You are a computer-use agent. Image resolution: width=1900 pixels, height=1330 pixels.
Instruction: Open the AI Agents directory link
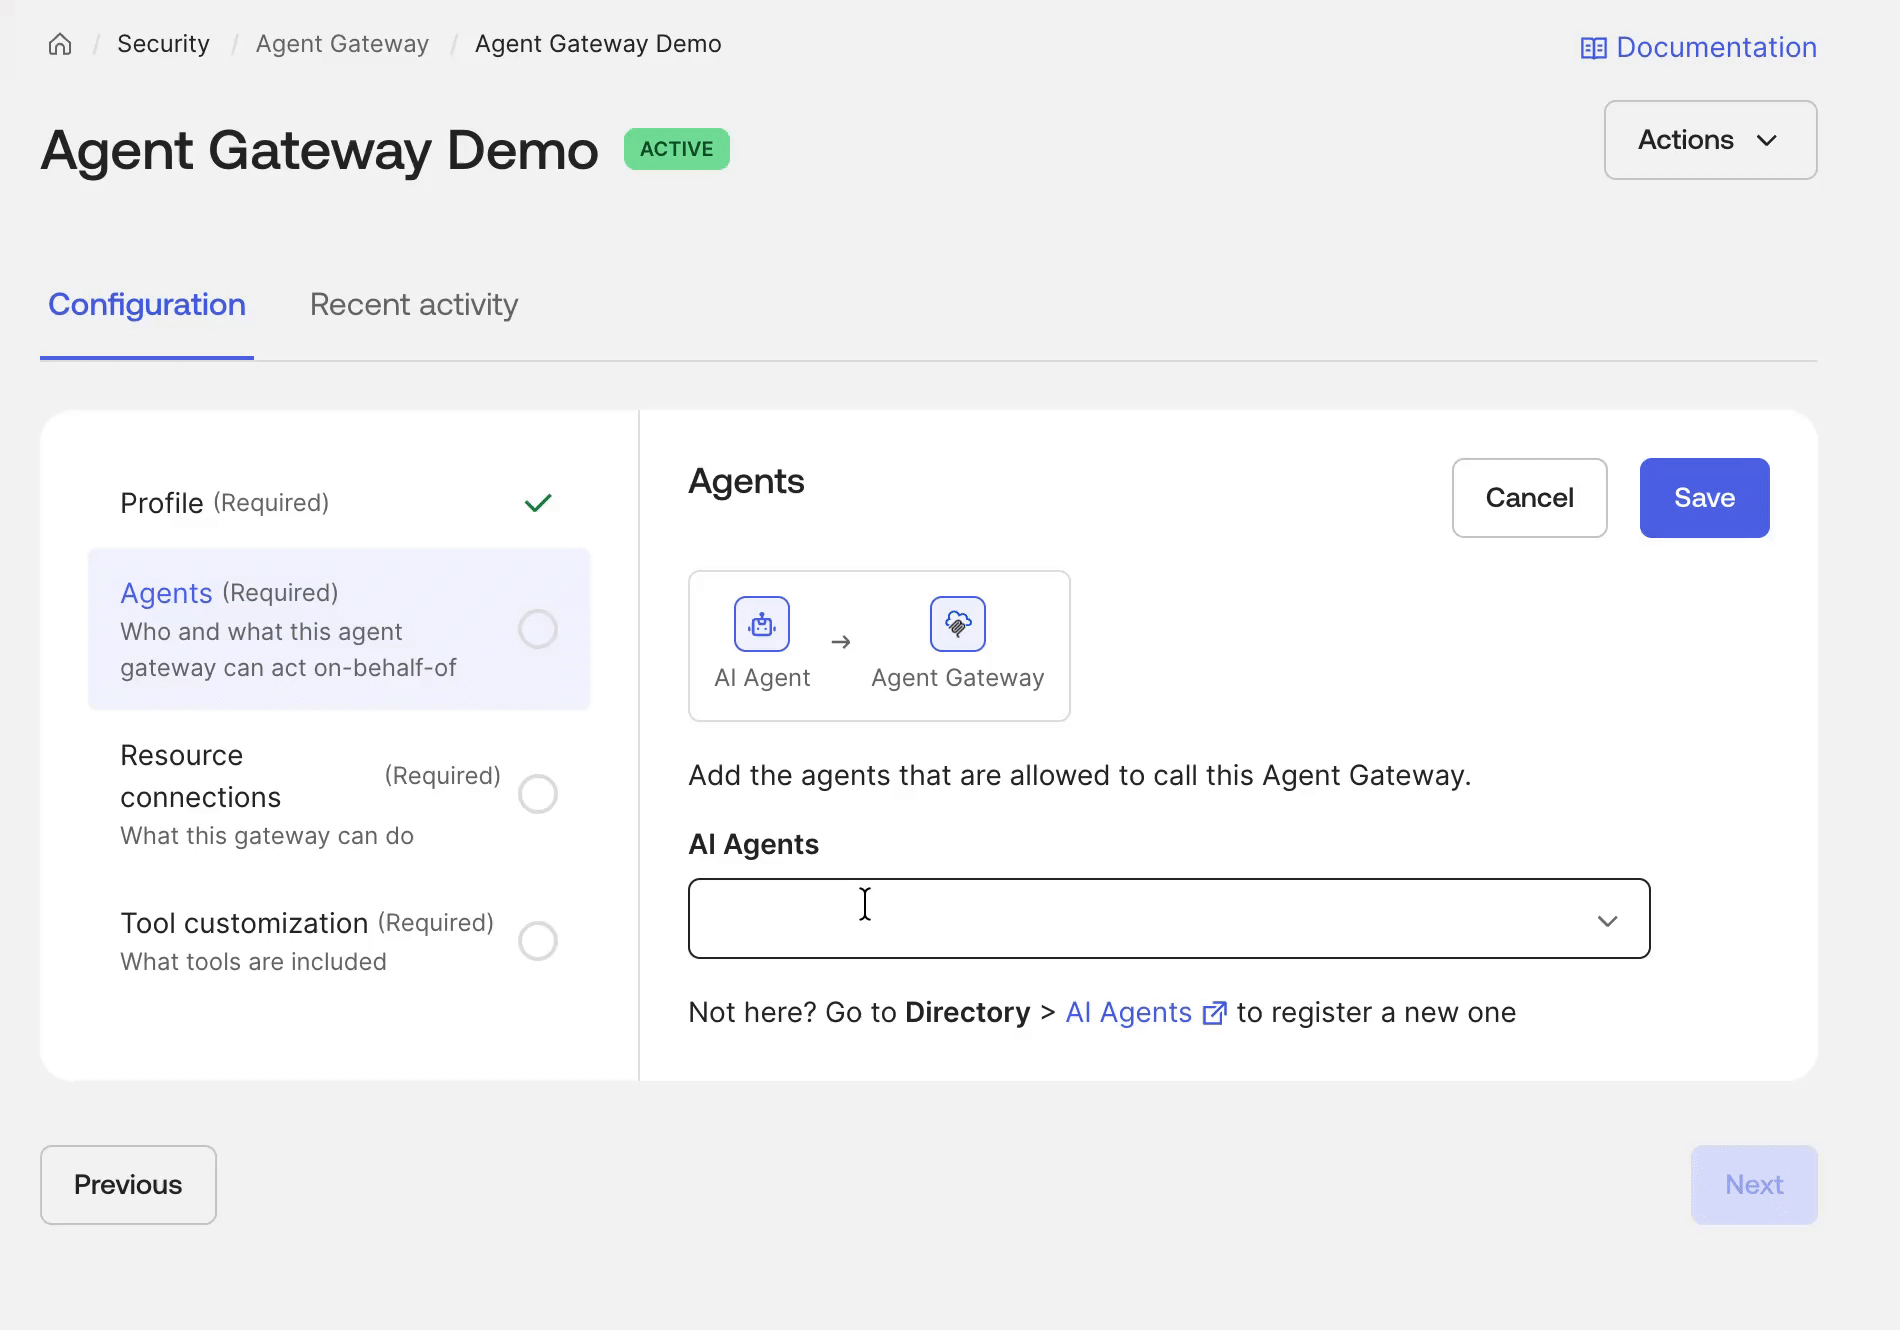pyautogui.click(x=1128, y=1012)
